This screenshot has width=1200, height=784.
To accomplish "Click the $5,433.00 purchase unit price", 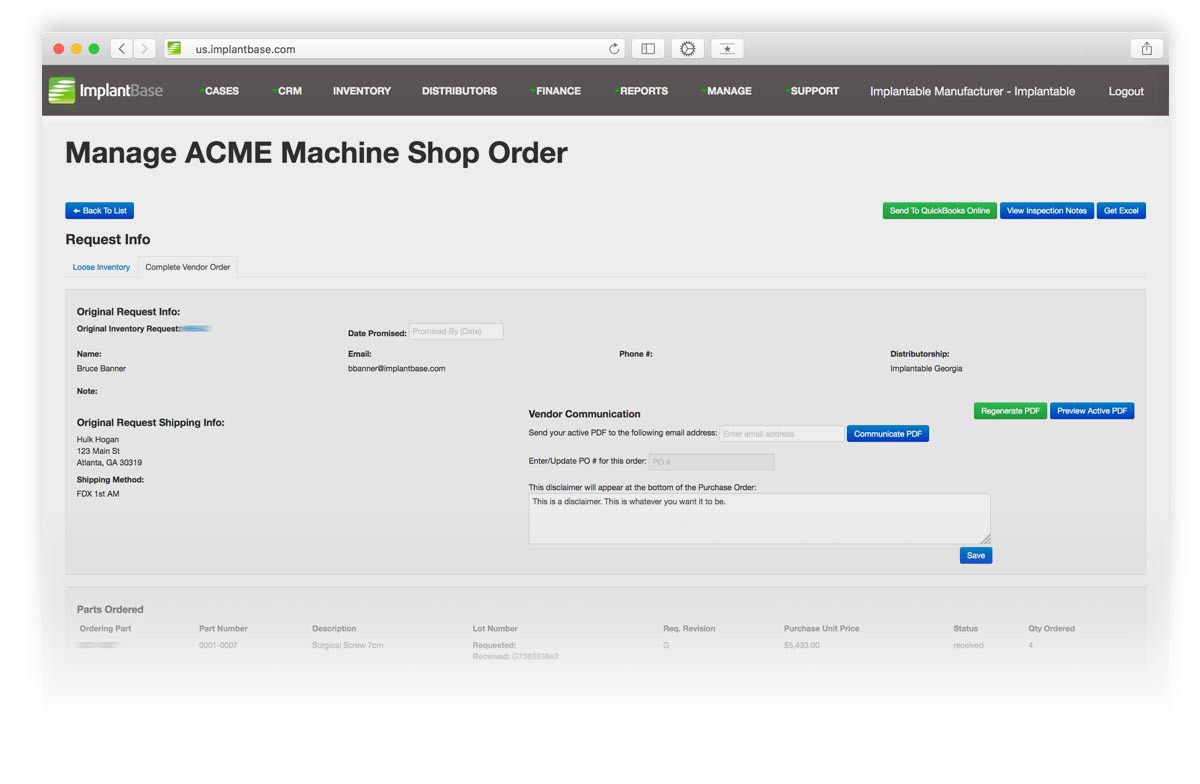I will [802, 646].
